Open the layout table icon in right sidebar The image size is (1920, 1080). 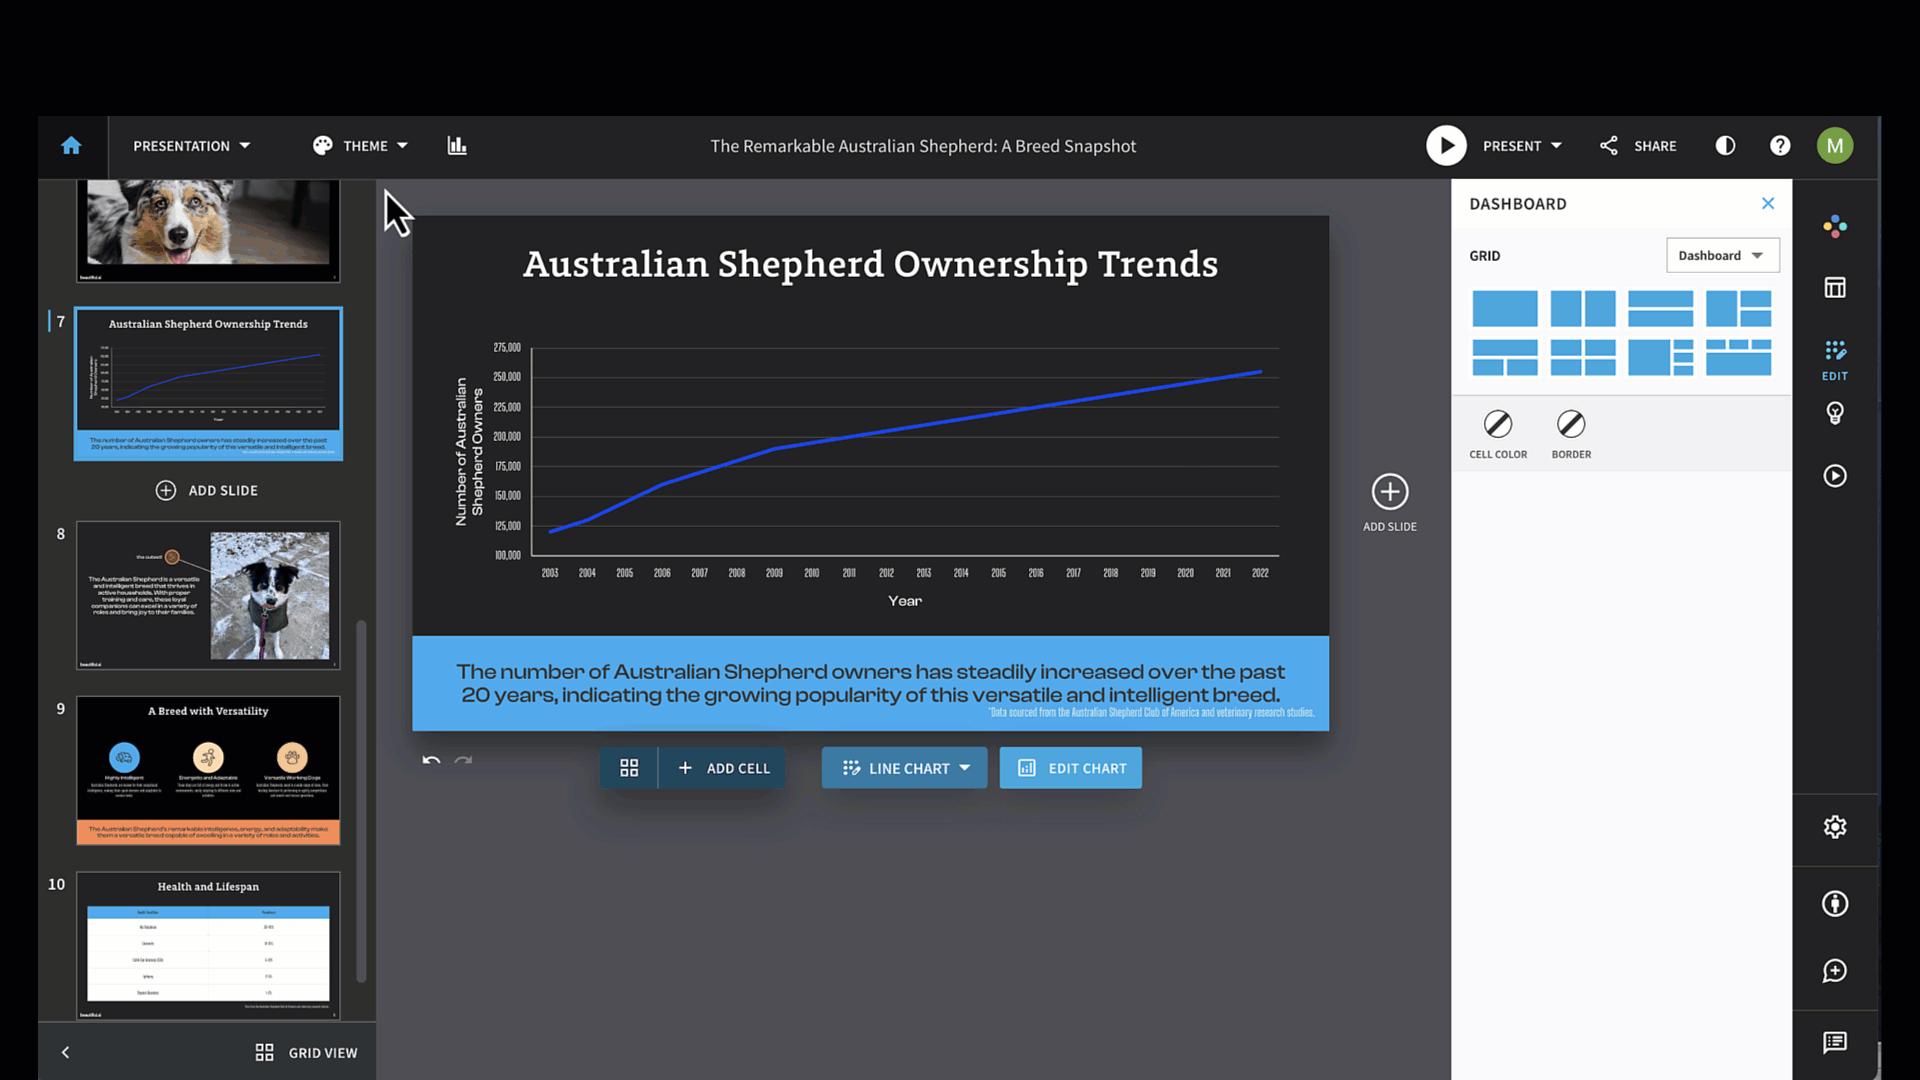[x=1835, y=288]
